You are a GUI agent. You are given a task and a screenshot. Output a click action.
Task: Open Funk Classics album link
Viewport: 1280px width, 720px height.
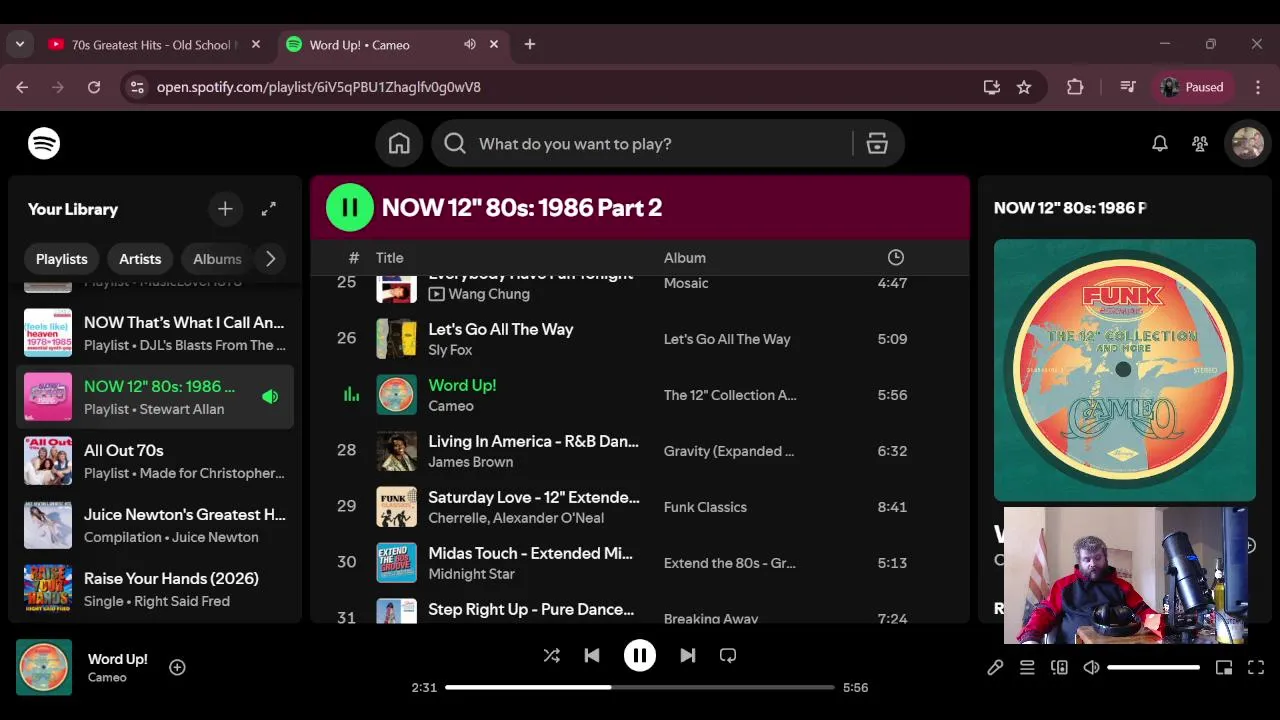coord(705,507)
